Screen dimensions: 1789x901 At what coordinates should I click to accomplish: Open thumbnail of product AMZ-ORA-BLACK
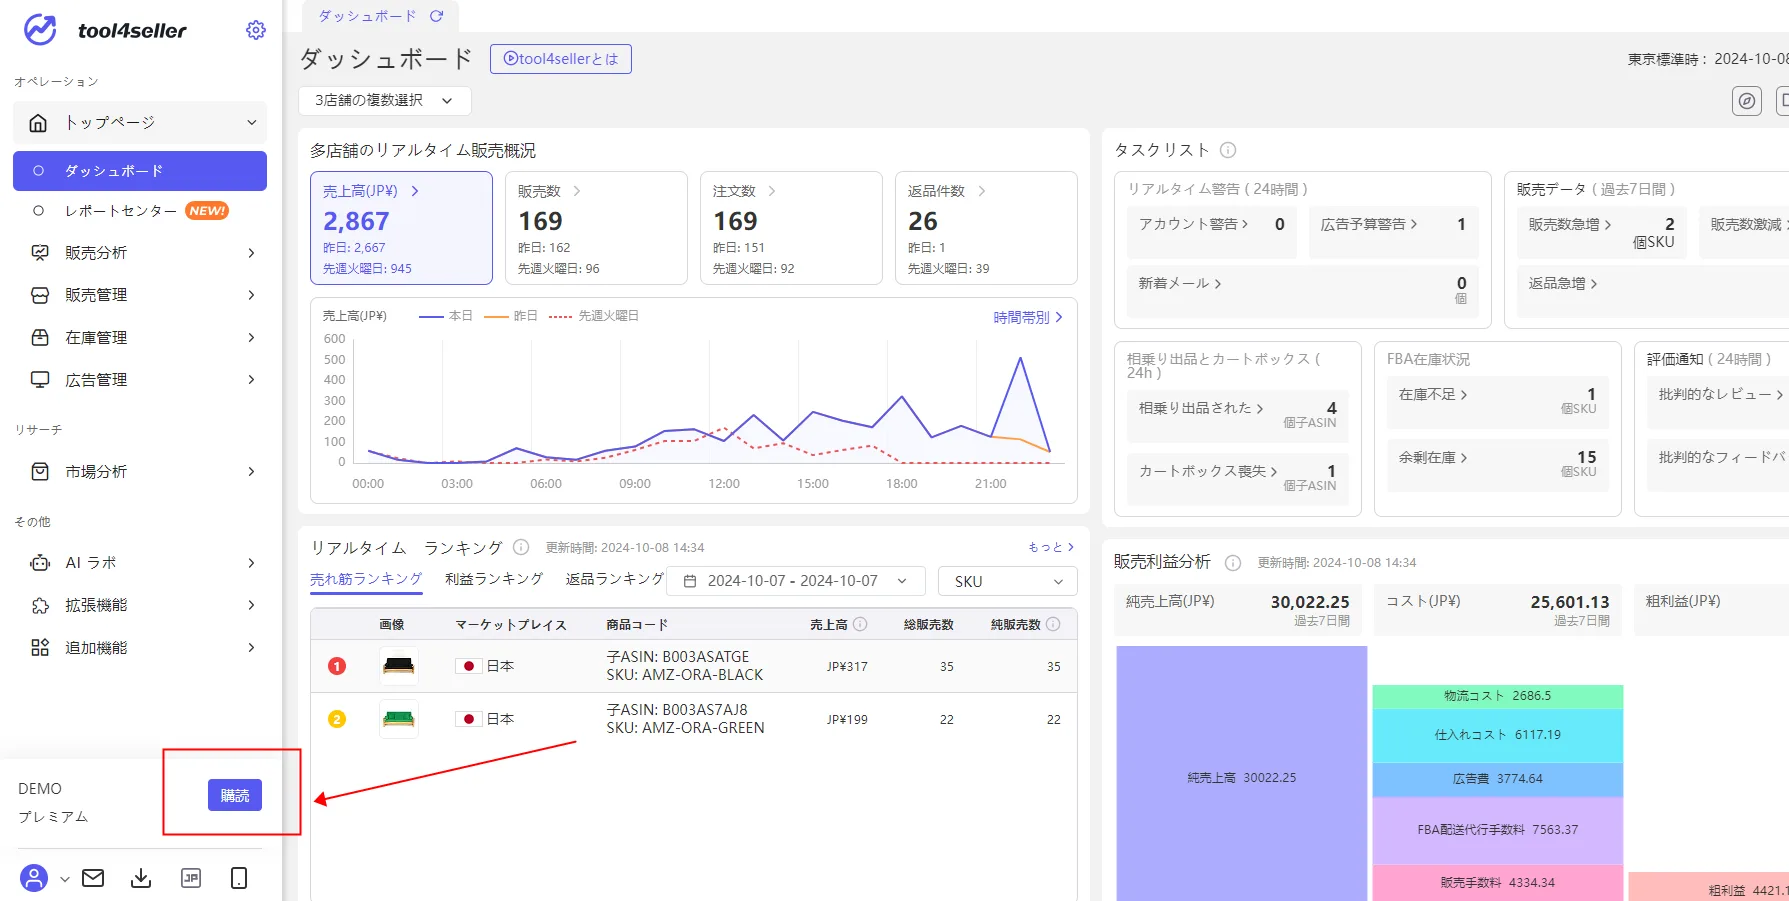tap(399, 665)
